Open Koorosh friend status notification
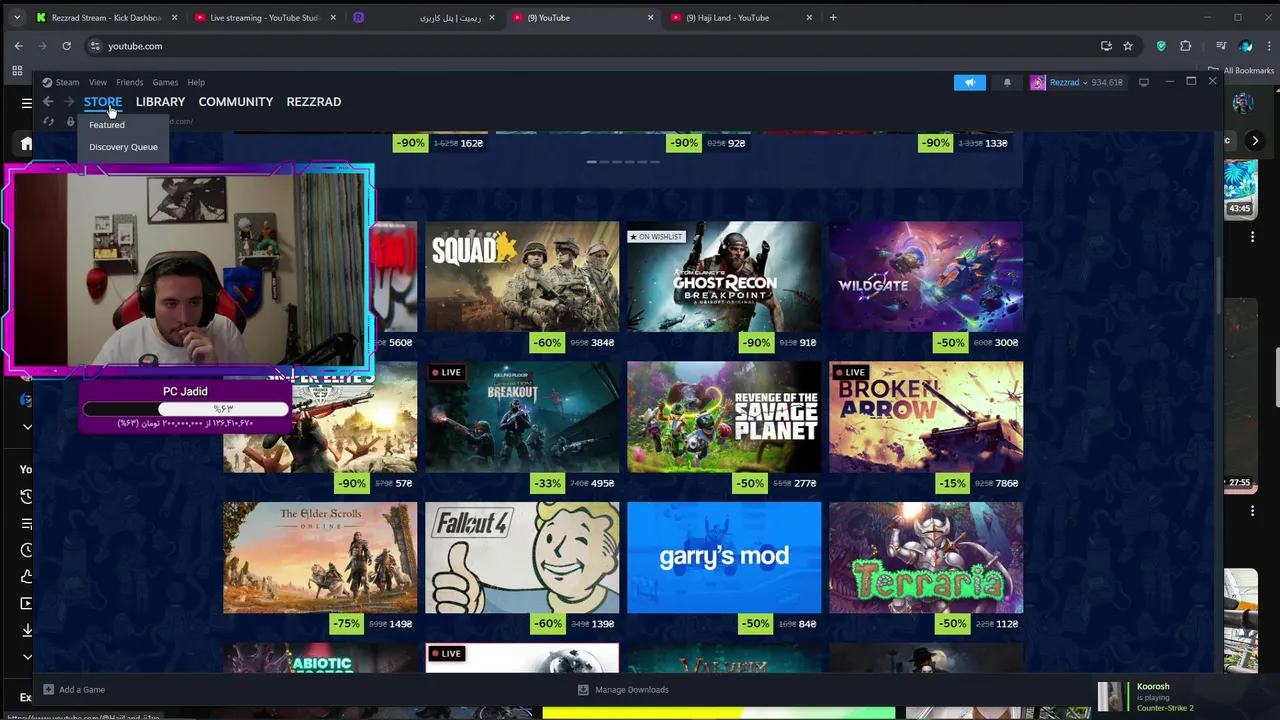The width and height of the screenshot is (1280, 720). tap(1156, 697)
